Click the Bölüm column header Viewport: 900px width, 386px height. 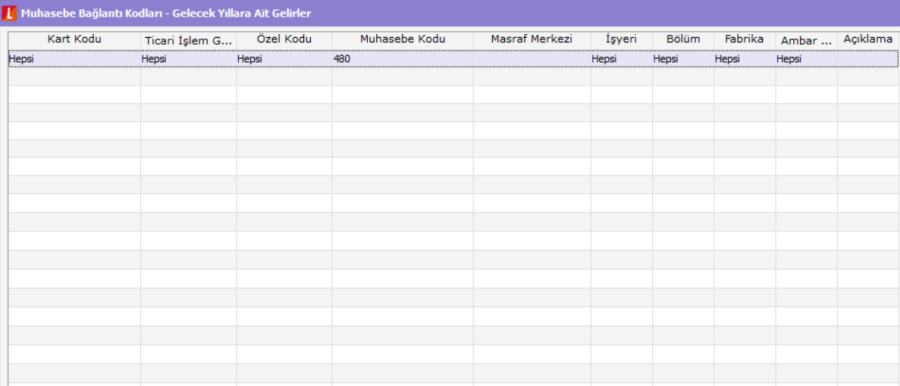point(683,40)
